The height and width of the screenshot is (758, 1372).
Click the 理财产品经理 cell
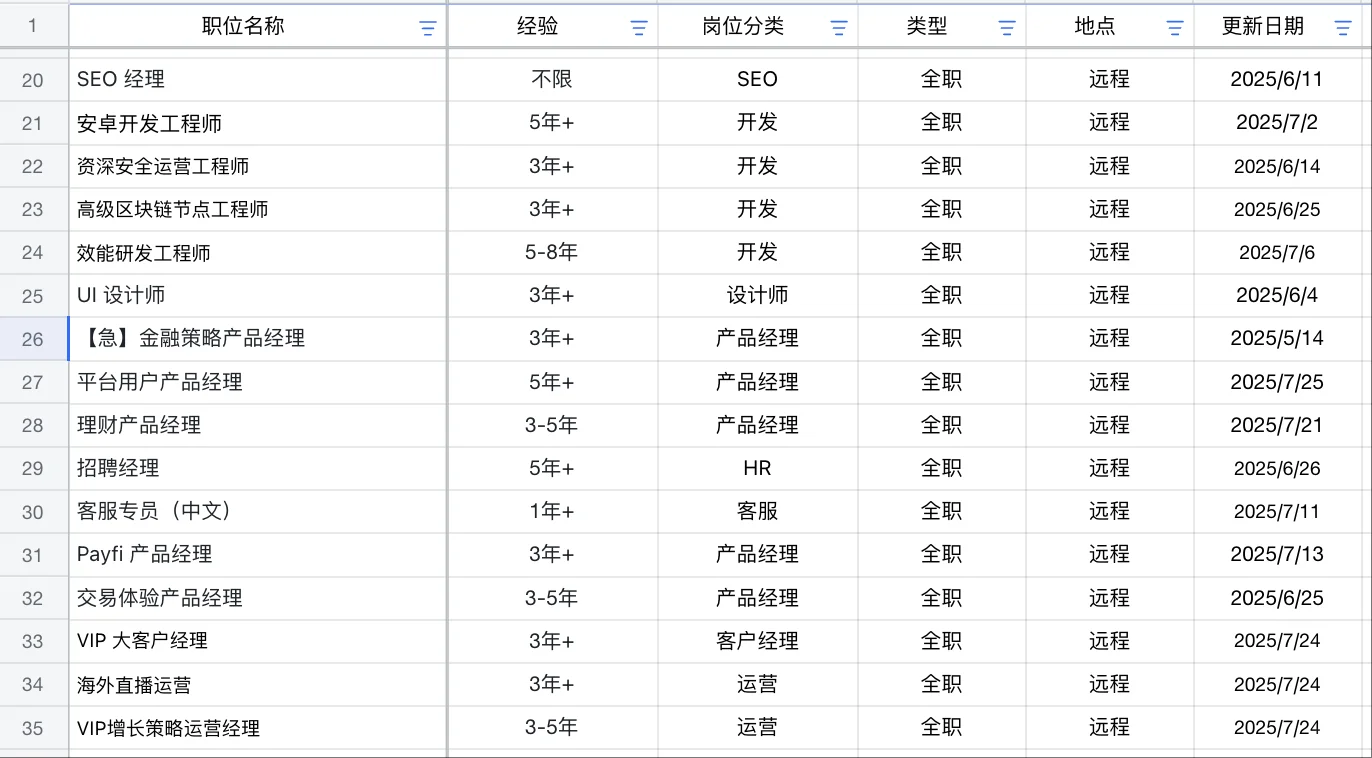(x=257, y=425)
